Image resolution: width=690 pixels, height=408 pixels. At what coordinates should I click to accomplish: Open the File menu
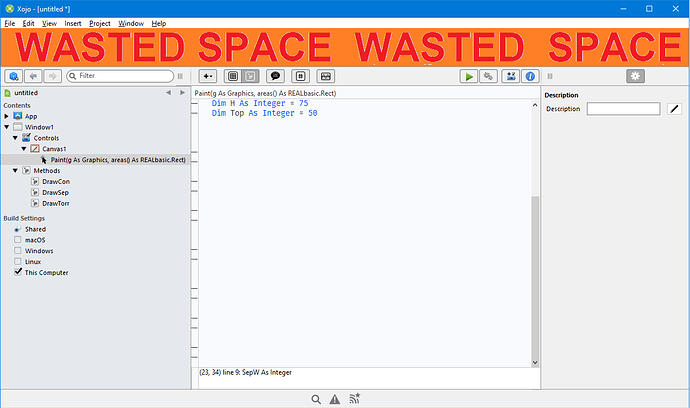coord(10,23)
